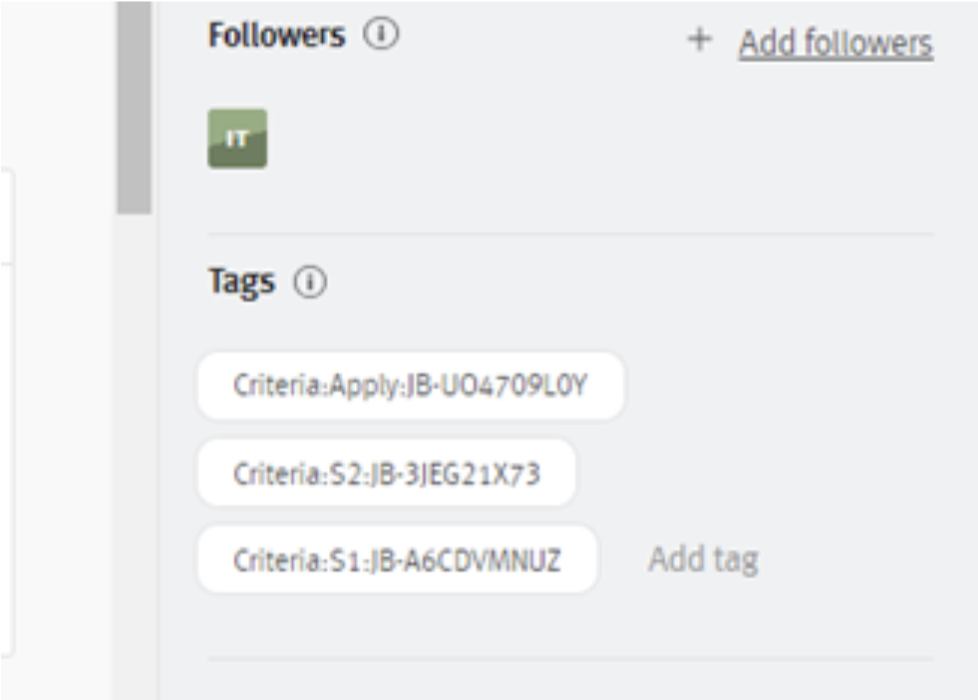Screen dimensions: 978x700
Task: Focus the Add tag input field
Action: click(x=703, y=559)
